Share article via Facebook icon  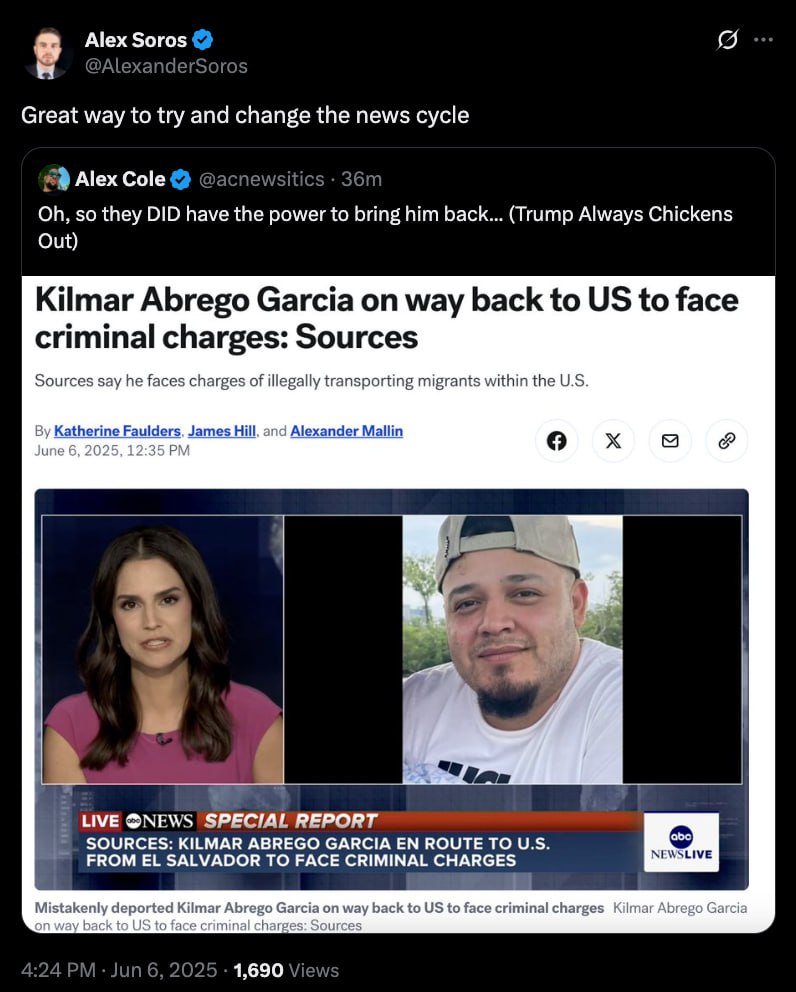(x=556, y=440)
